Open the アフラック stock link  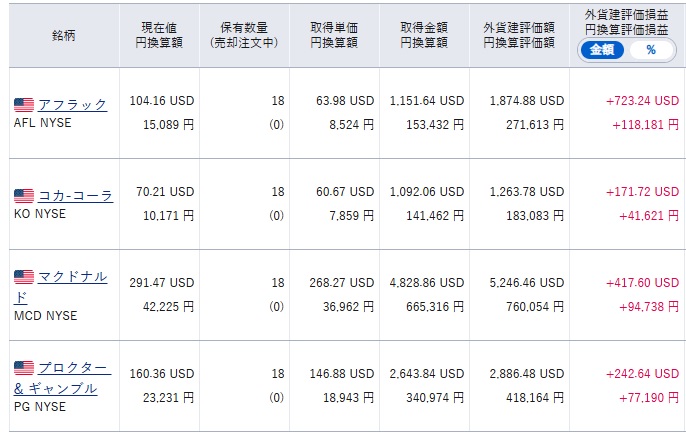coord(72,104)
